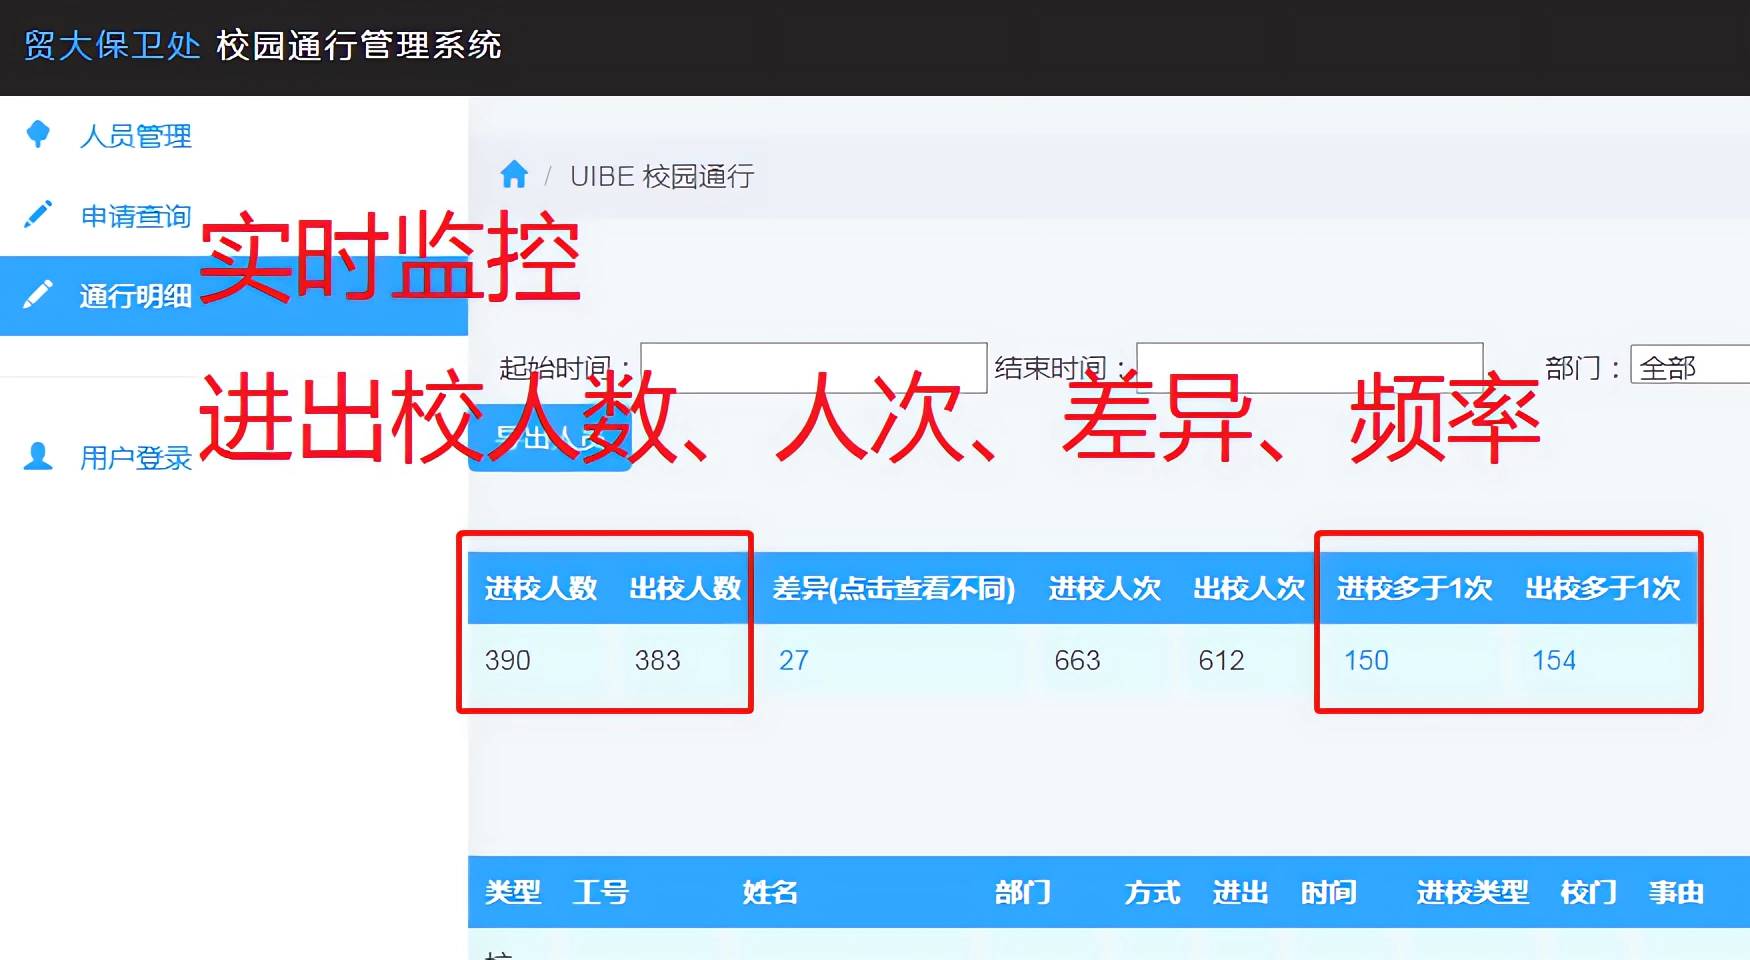Go to 用户登录 page
This screenshot has height=960, width=1750.
coord(135,458)
